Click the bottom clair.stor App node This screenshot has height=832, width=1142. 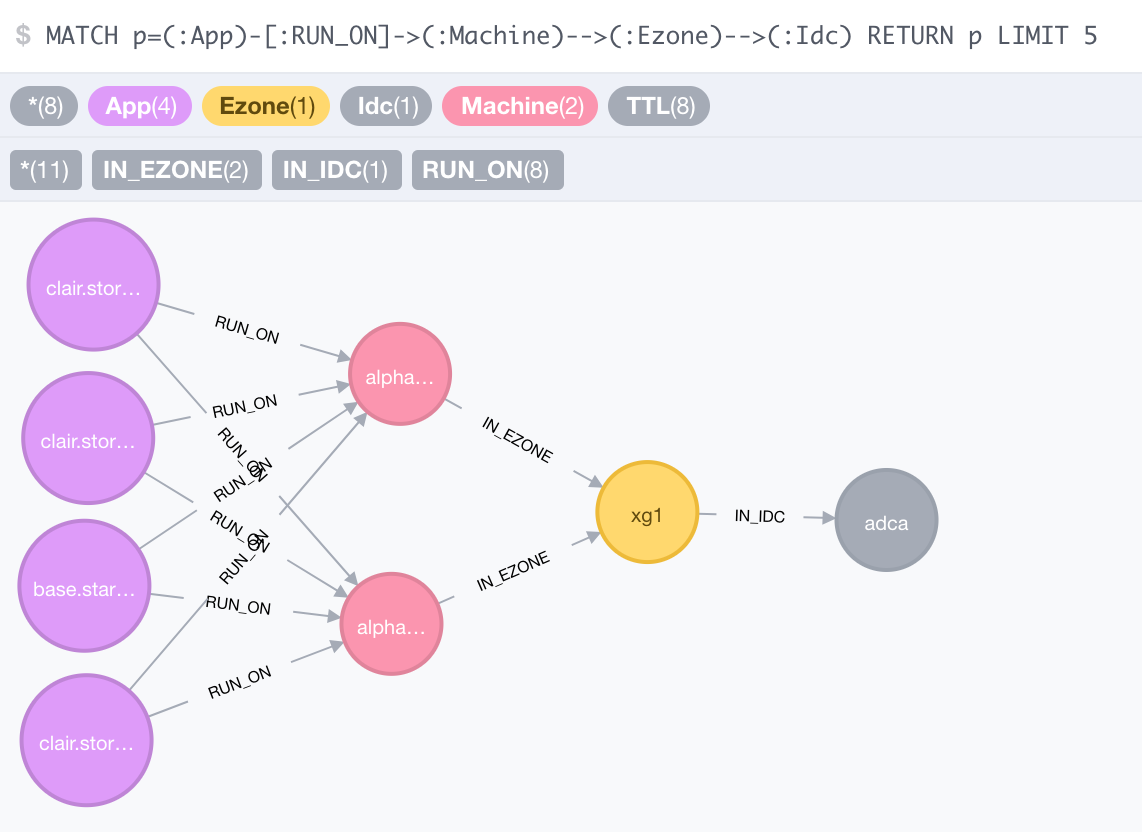(87, 741)
